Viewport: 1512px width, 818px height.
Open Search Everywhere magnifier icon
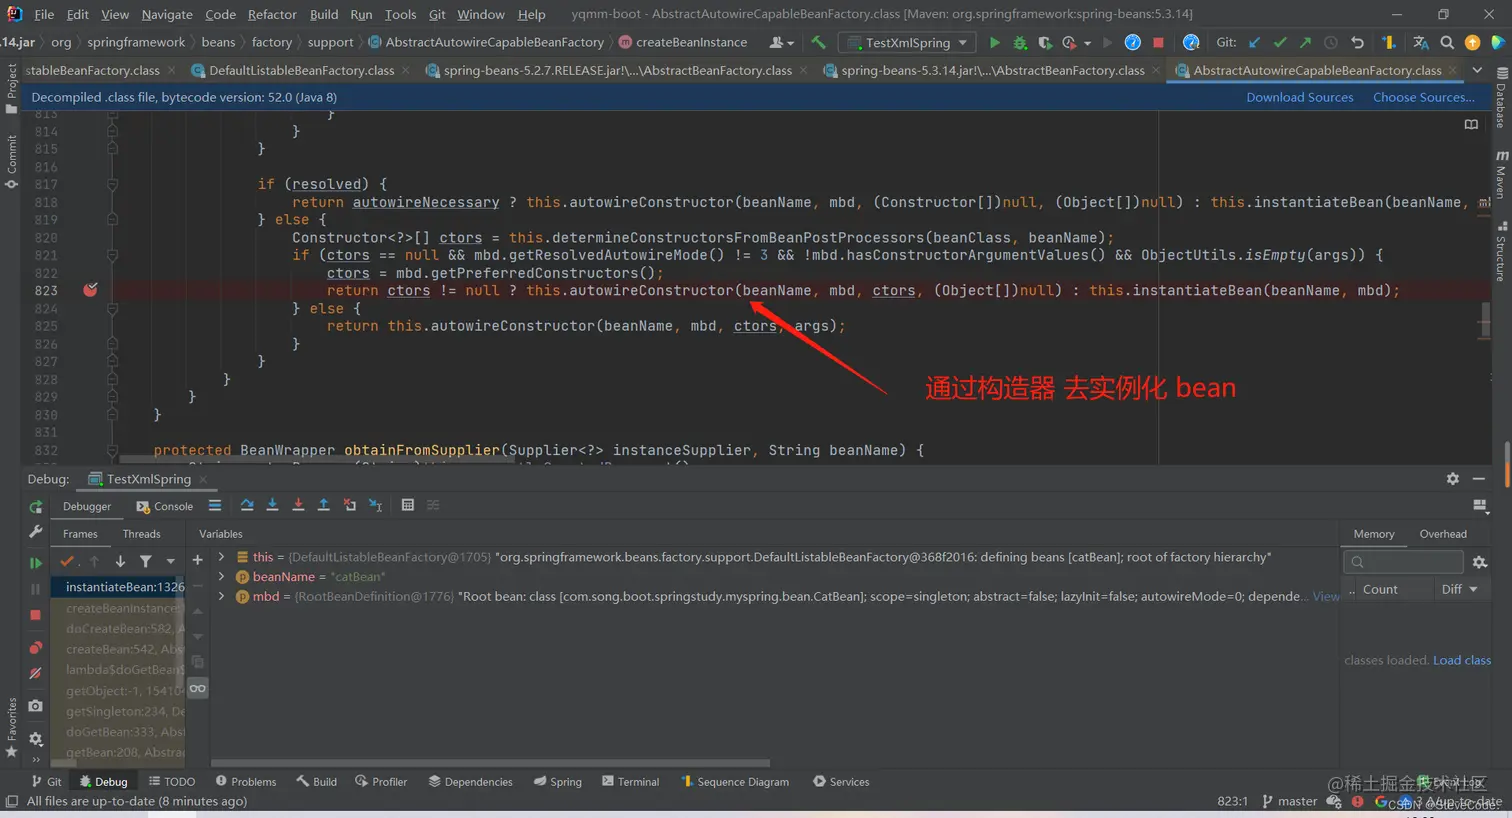click(1447, 43)
